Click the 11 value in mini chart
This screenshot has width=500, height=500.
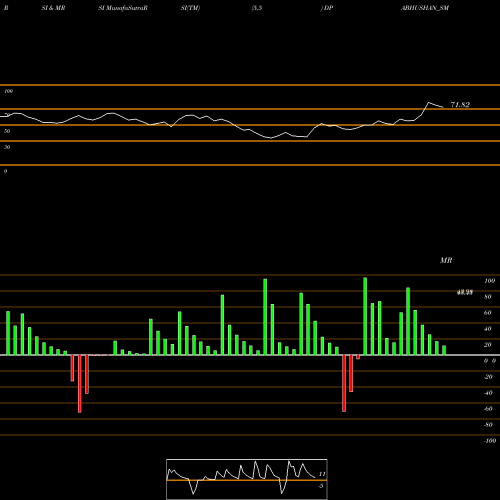[x=322, y=474]
